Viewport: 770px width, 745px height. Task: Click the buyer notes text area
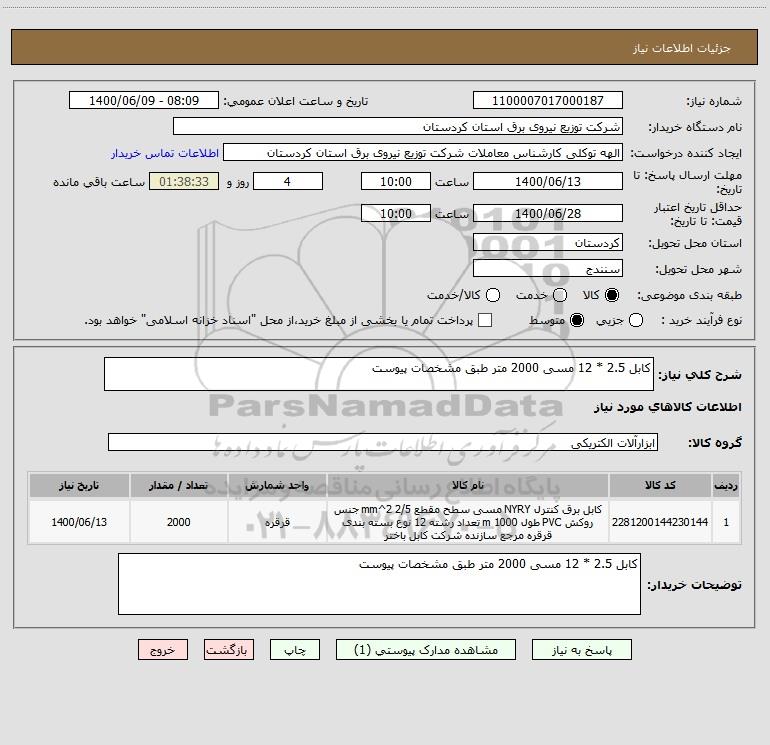tap(379, 584)
